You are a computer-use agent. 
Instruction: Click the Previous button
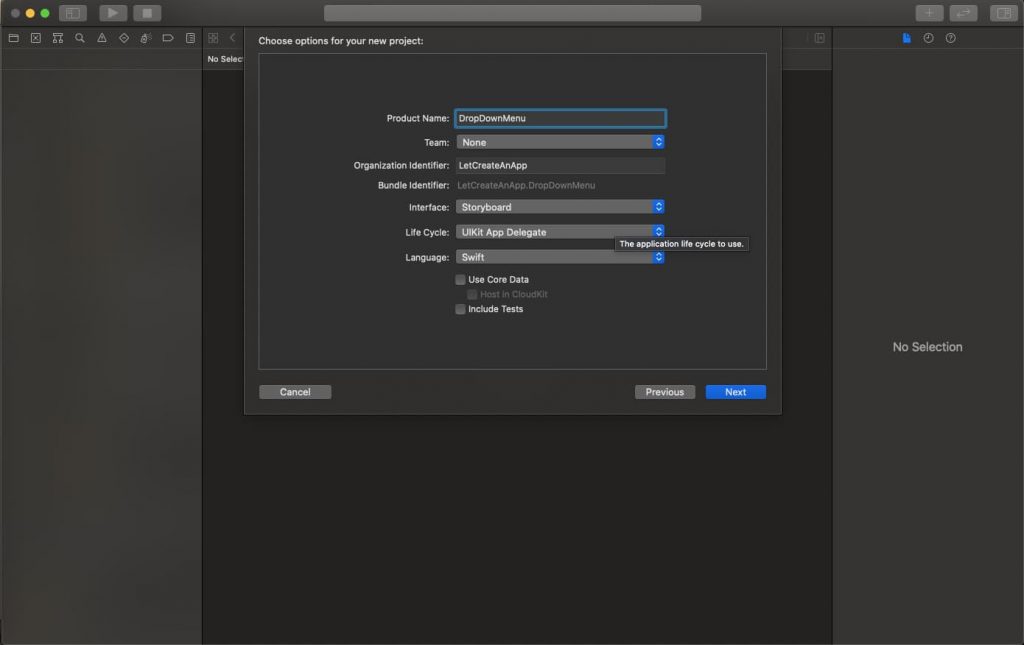(665, 392)
